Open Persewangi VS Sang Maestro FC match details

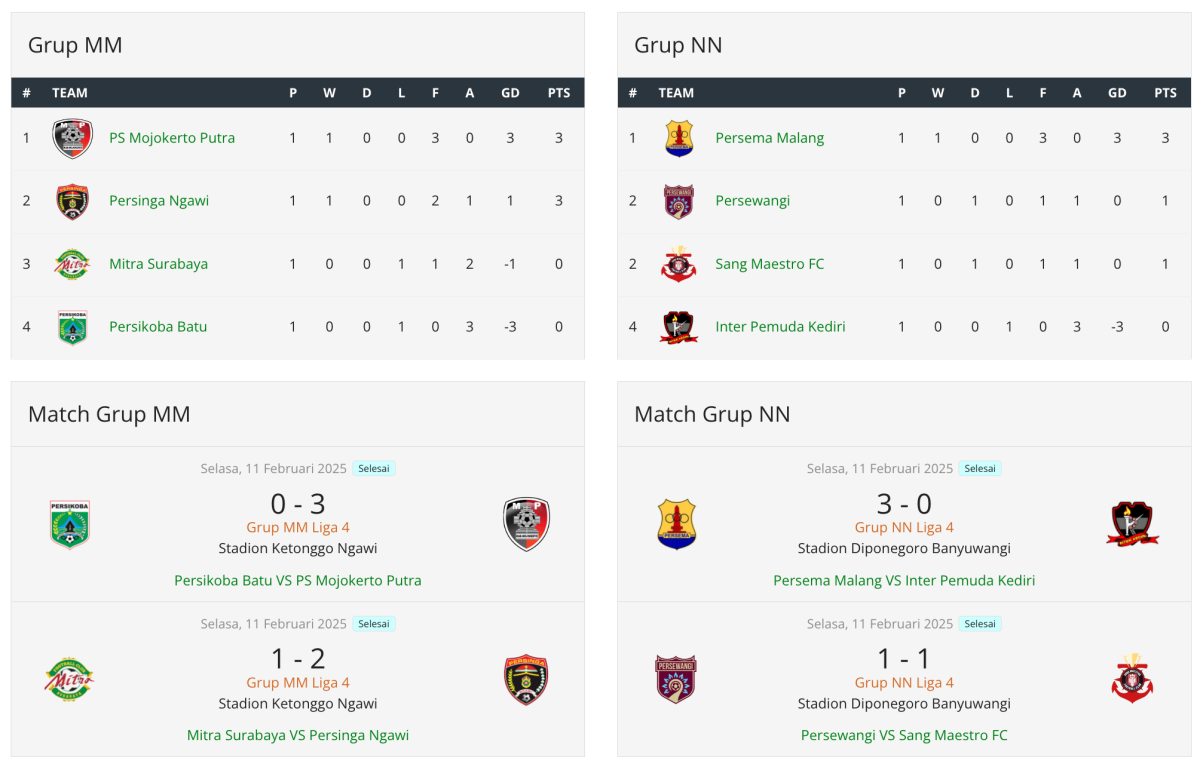pos(904,735)
